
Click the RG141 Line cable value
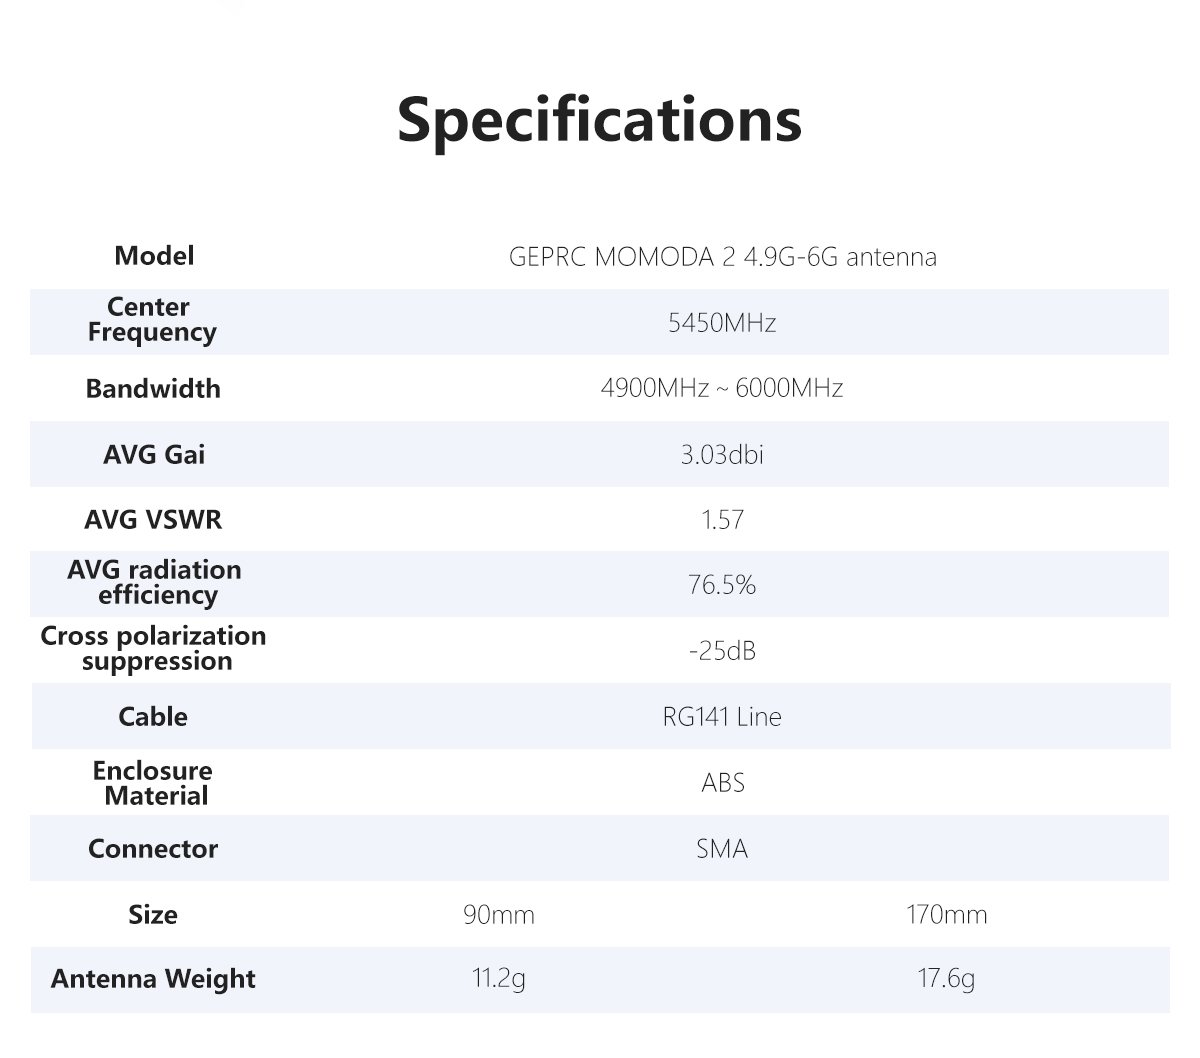point(722,717)
